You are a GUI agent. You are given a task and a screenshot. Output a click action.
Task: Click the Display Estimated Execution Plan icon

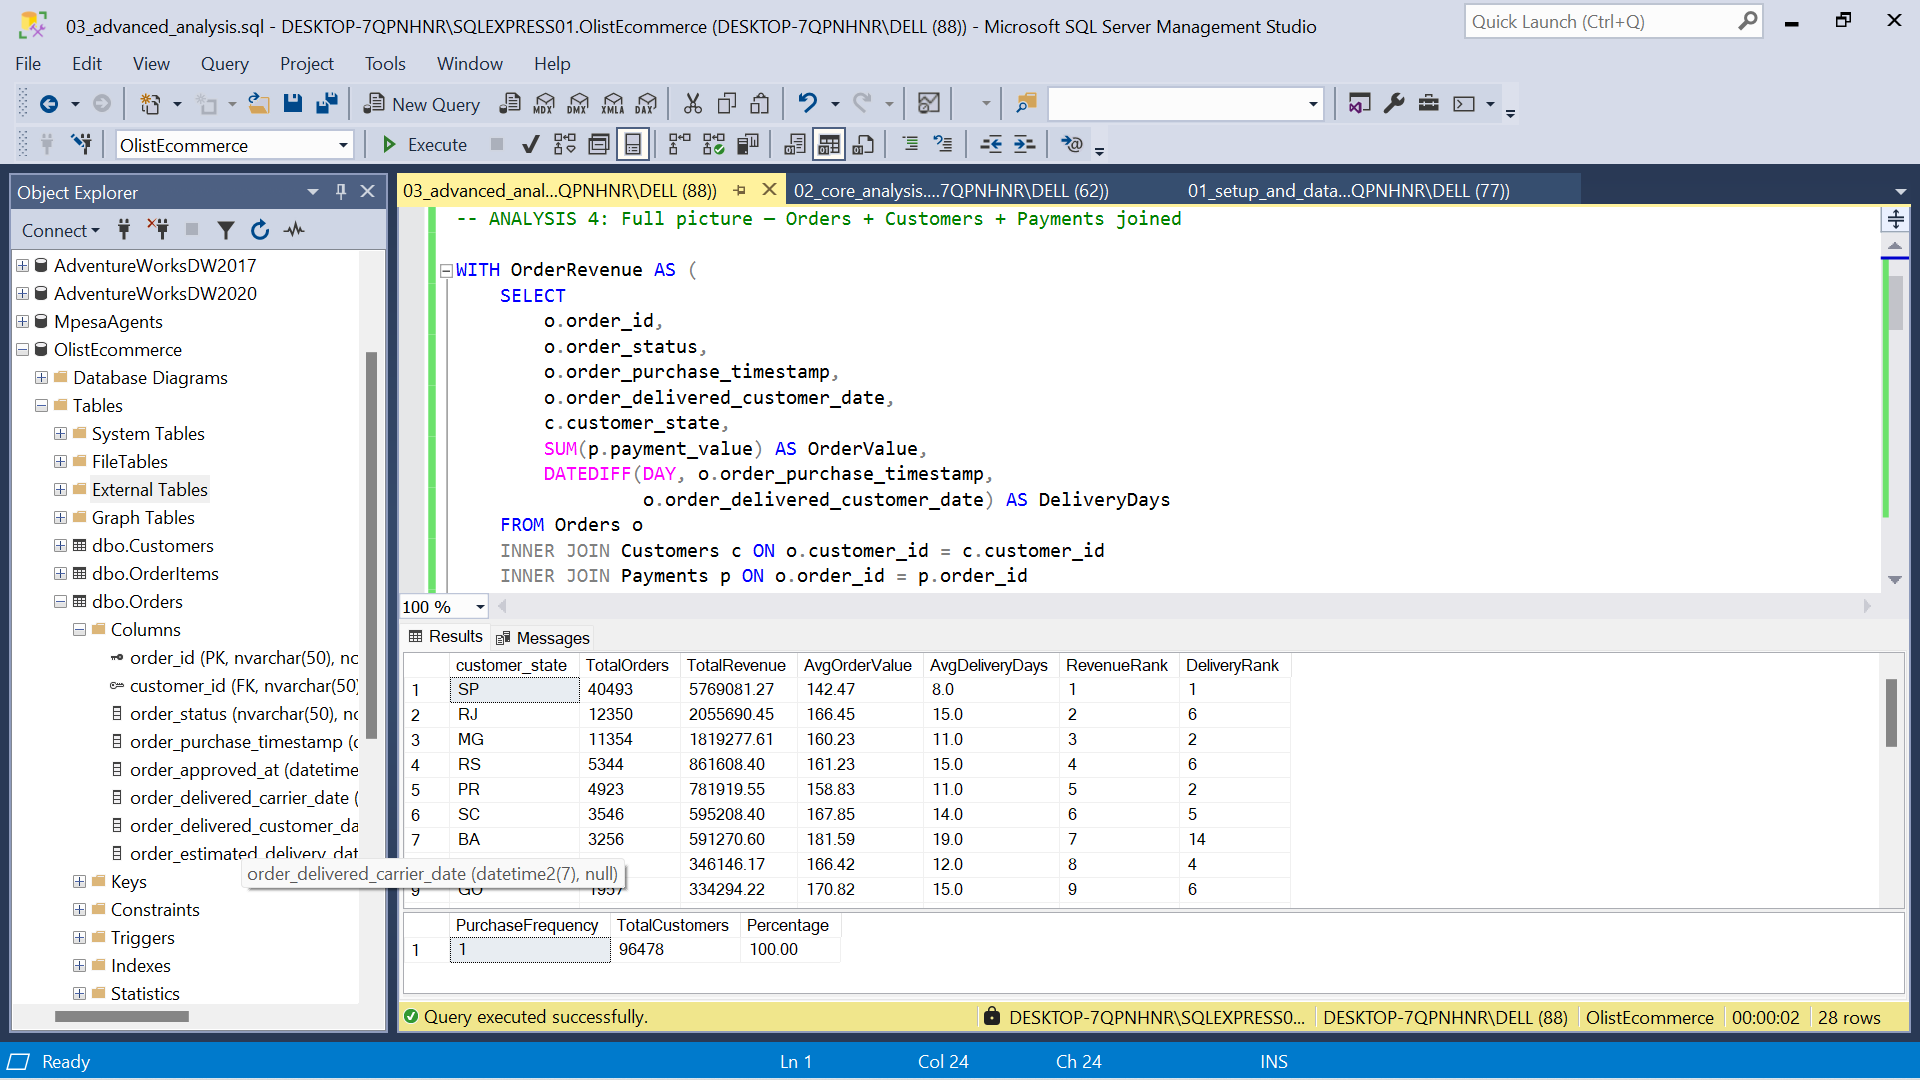coord(565,145)
